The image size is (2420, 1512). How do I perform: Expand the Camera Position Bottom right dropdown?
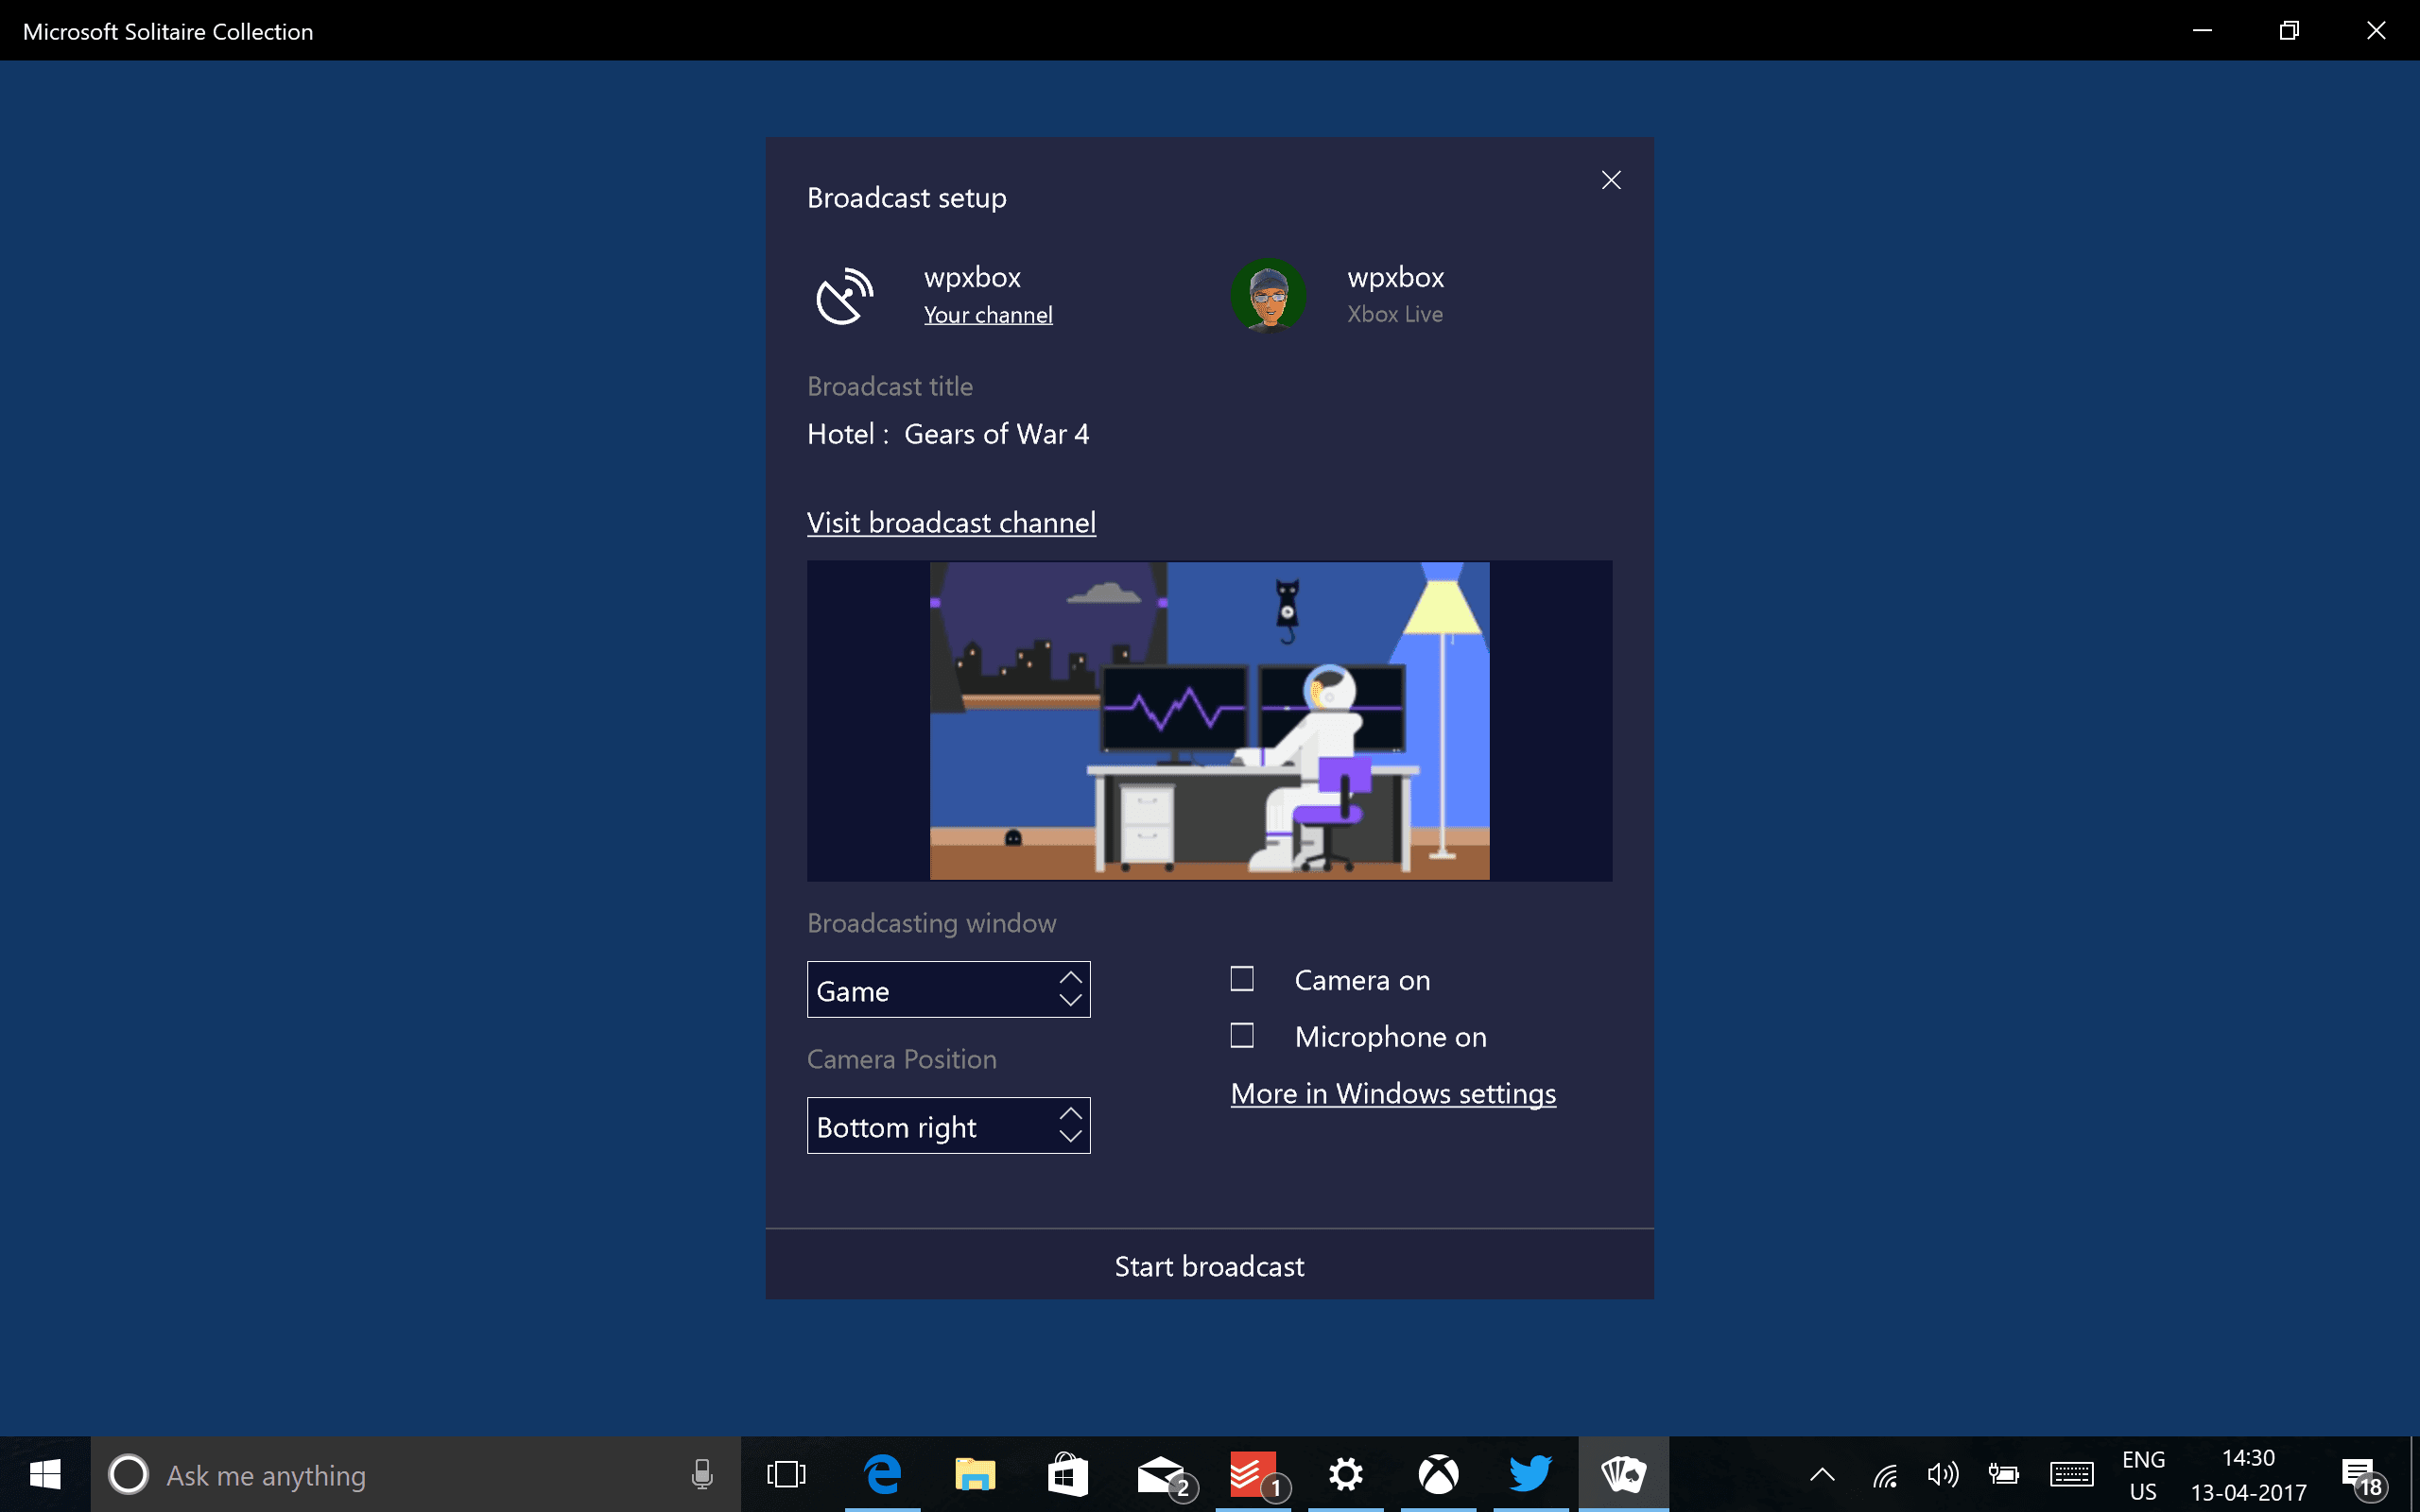click(948, 1126)
